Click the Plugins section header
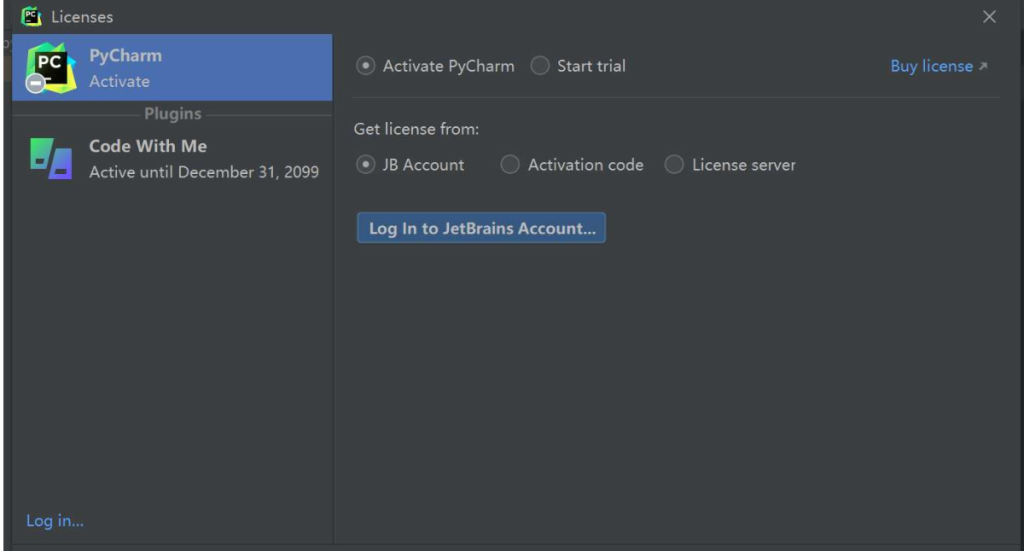The height and width of the screenshot is (551, 1024). click(x=172, y=114)
